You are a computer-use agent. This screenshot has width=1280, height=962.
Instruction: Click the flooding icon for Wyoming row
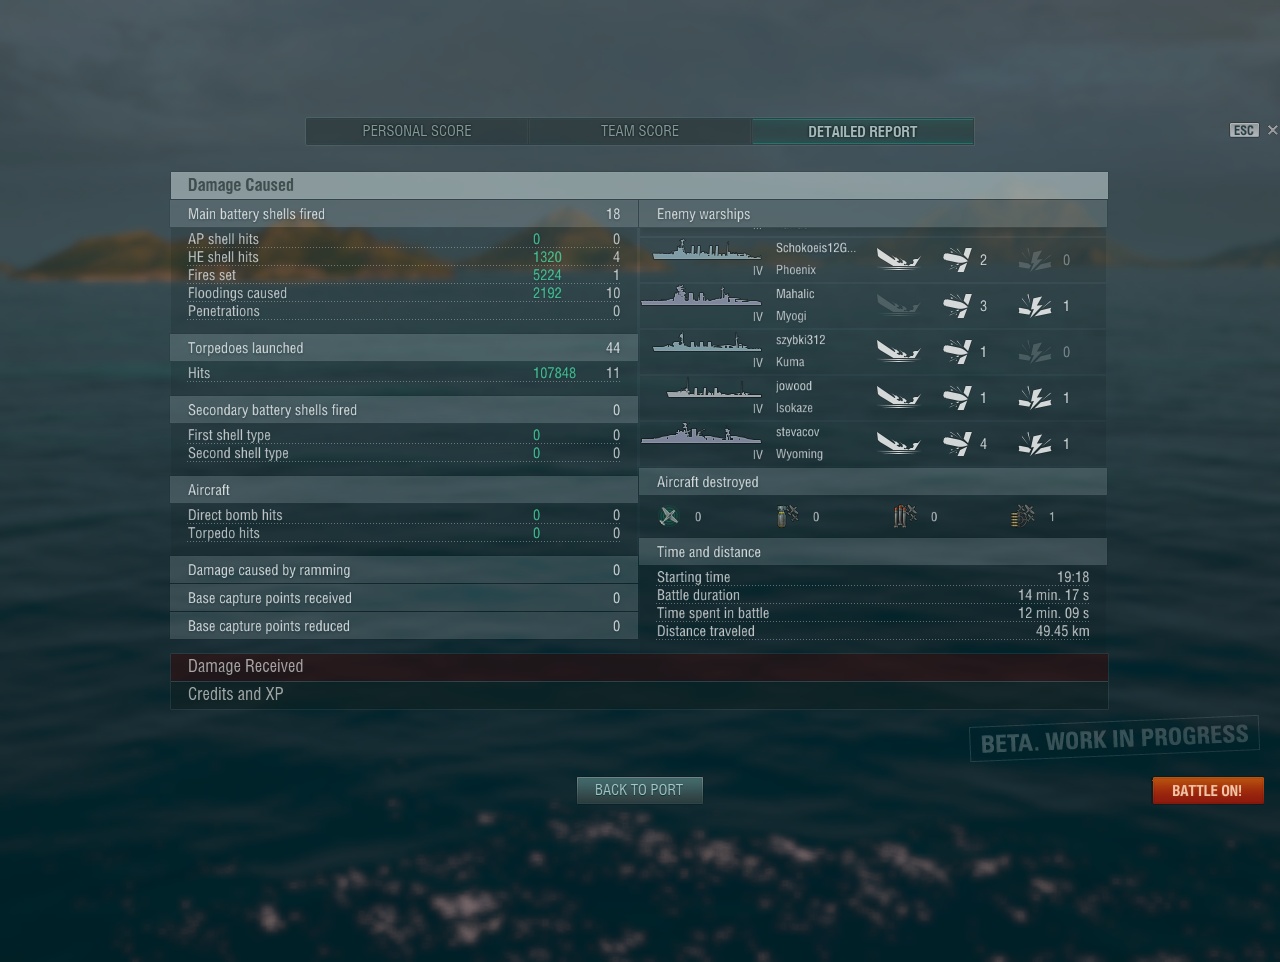[x=1035, y=444]
